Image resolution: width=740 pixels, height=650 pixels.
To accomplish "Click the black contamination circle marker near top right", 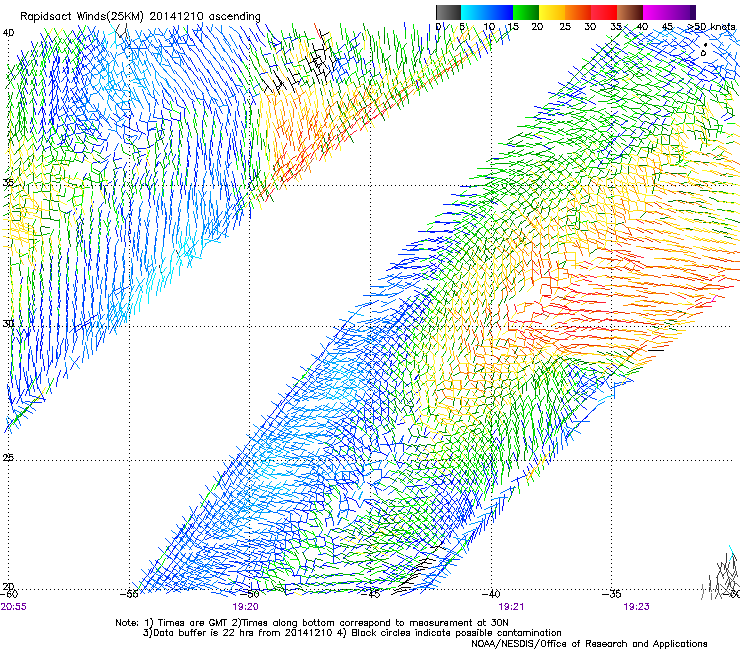I will pyautogui.click(x=703, y=53).
